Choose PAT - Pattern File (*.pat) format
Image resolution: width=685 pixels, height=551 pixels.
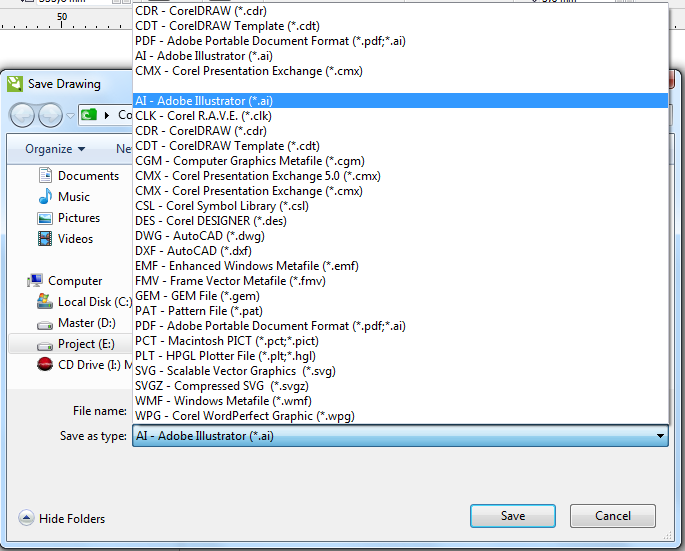click(401, 311)
